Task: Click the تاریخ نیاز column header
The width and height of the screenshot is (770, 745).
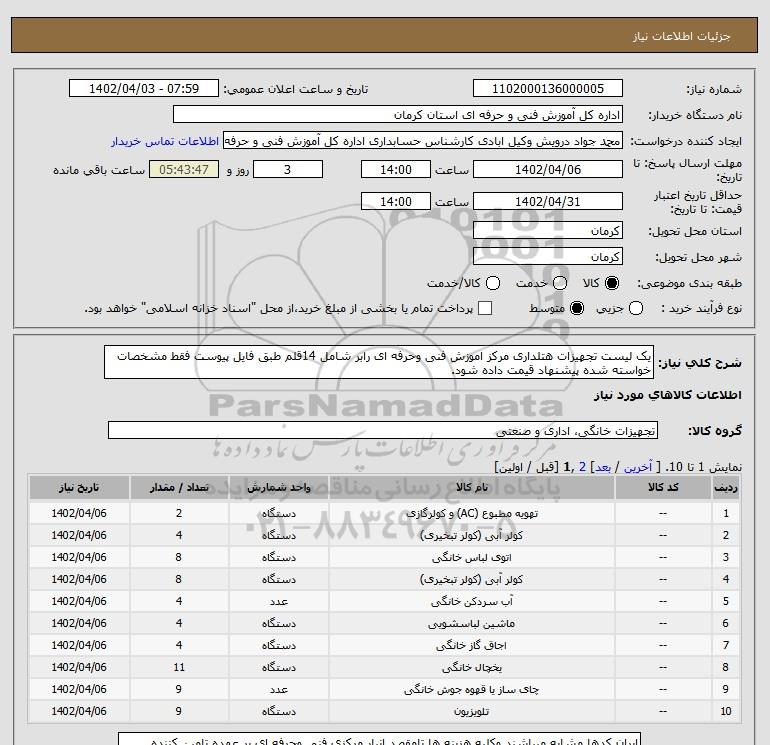Action: pos(79,488)
